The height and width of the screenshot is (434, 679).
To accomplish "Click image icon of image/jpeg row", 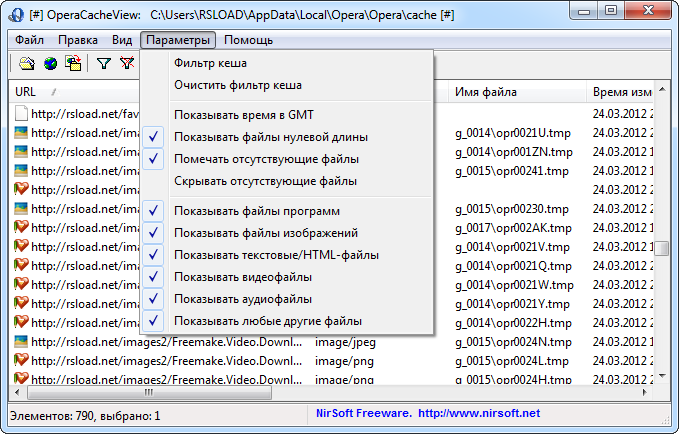I will pyautogui.click(x=21, y=341).
